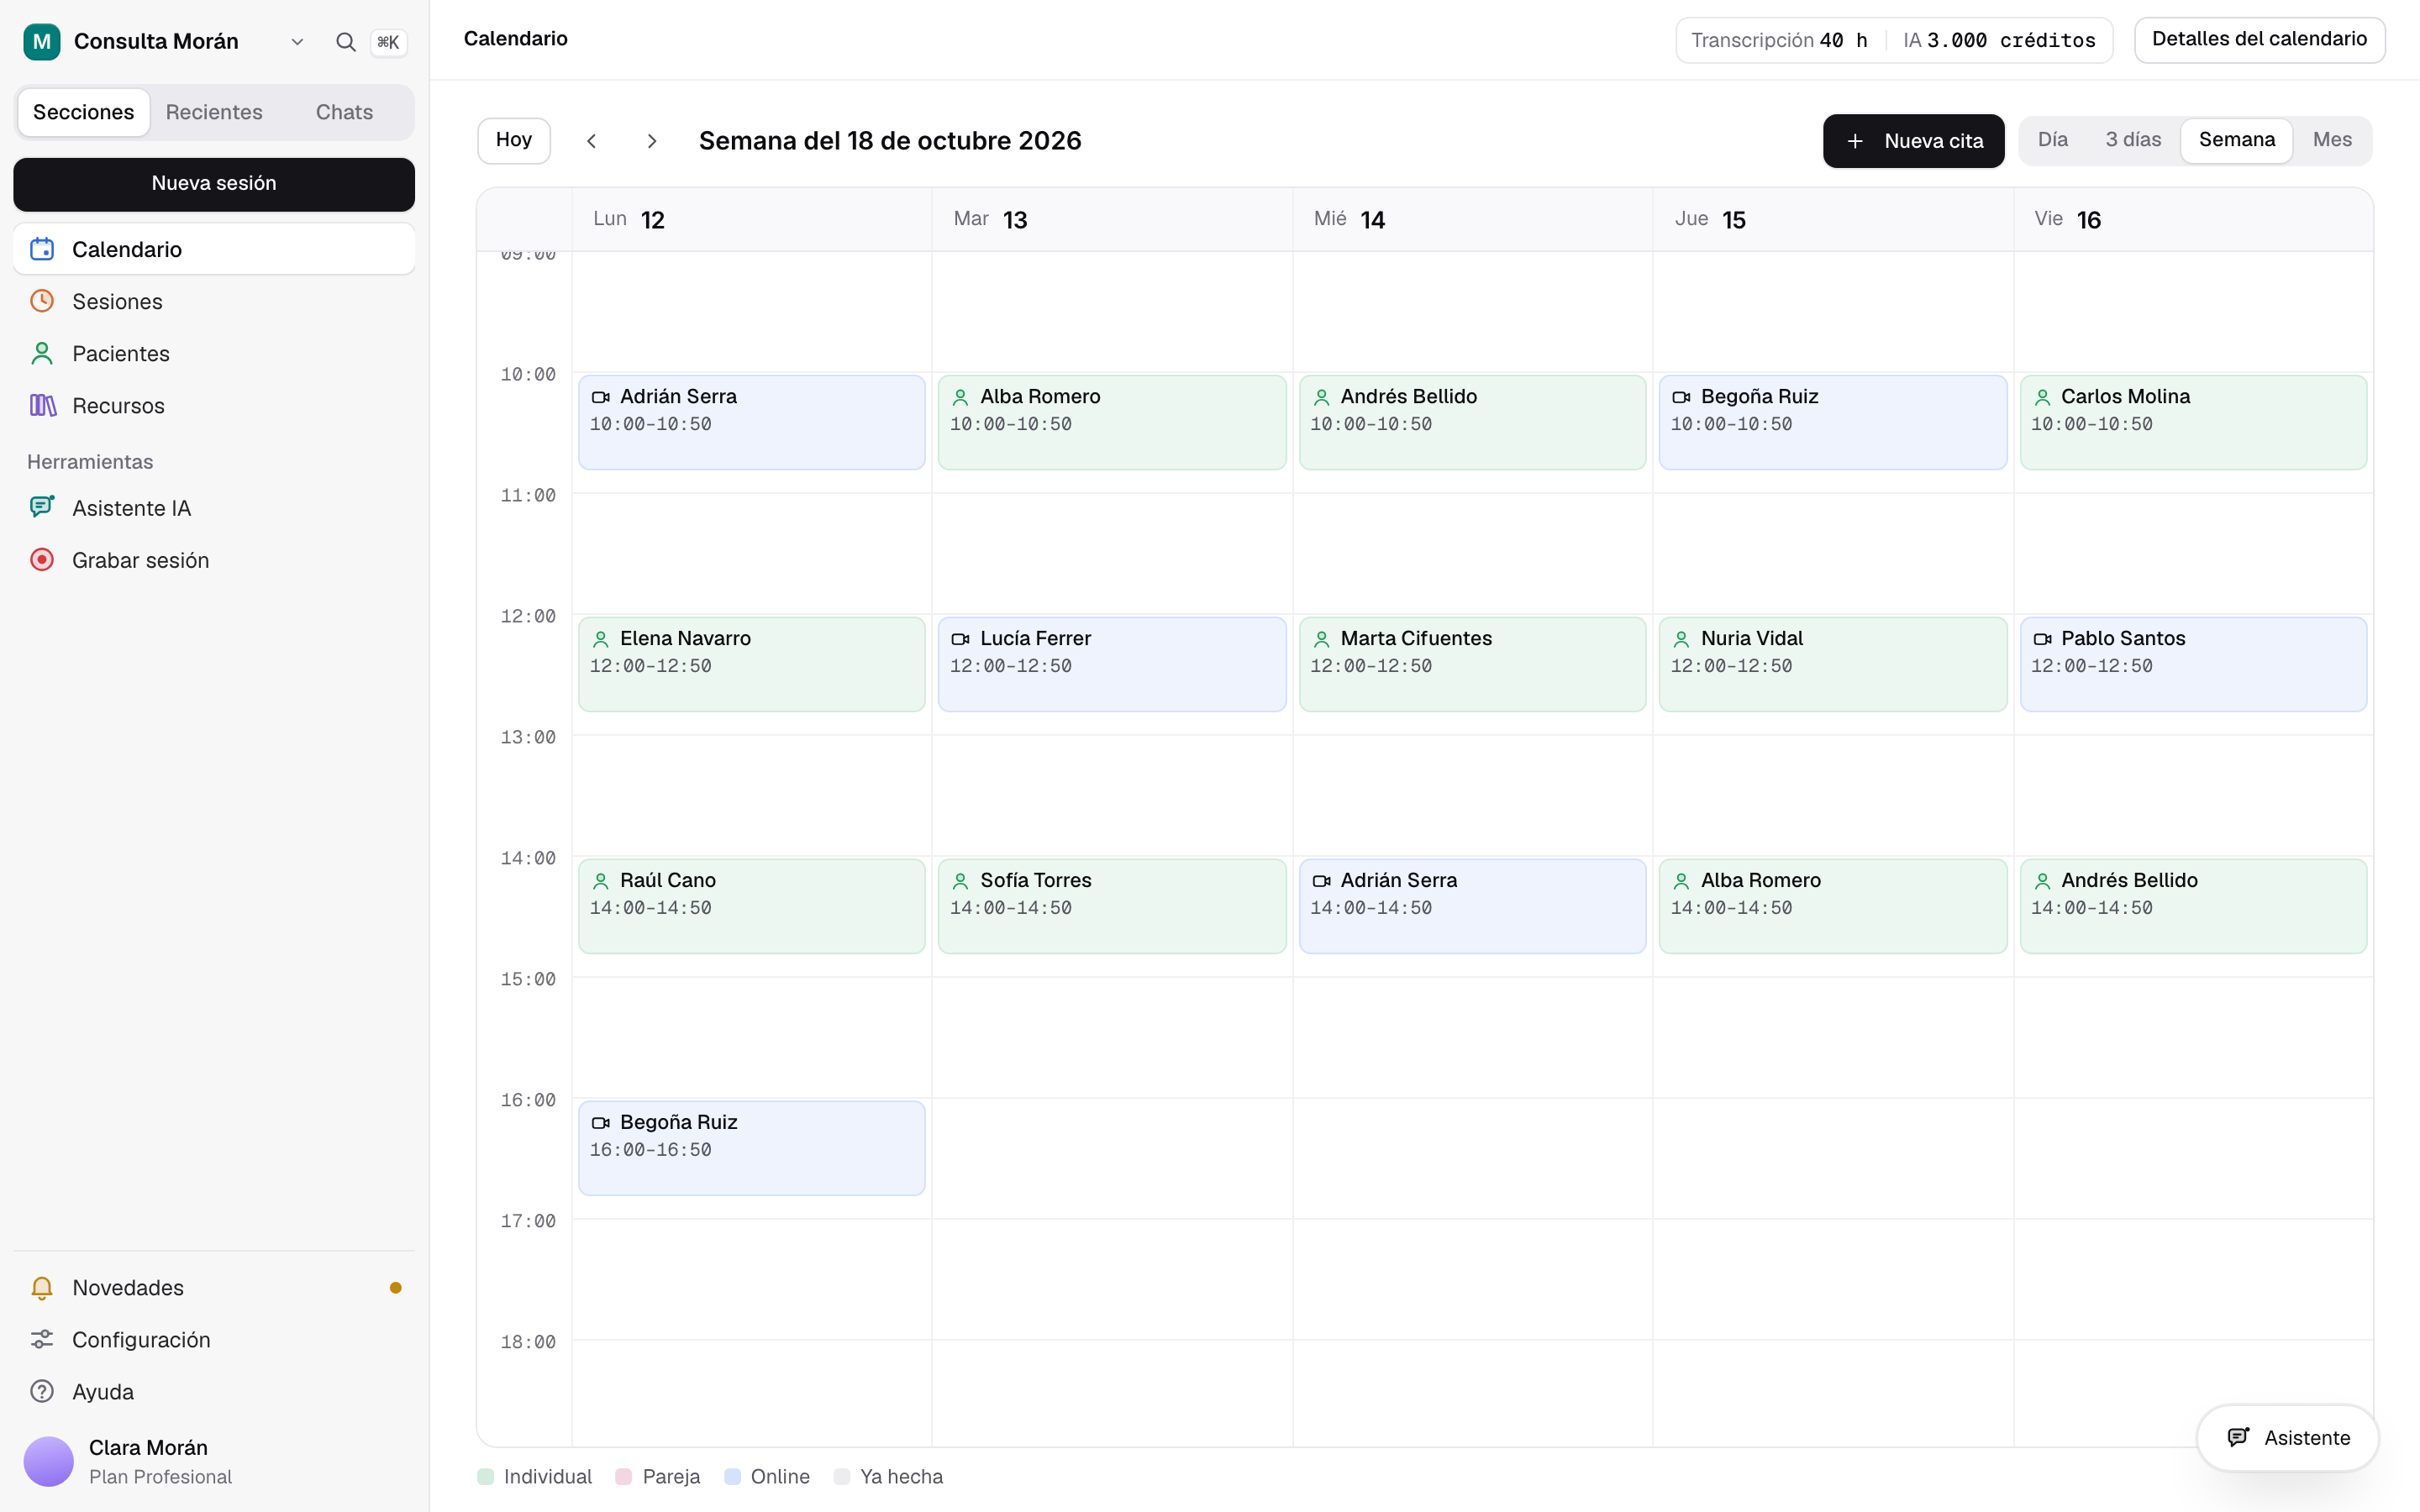
Task: Open Ayuda question mark icon
Action: [x=42, y=1392]
